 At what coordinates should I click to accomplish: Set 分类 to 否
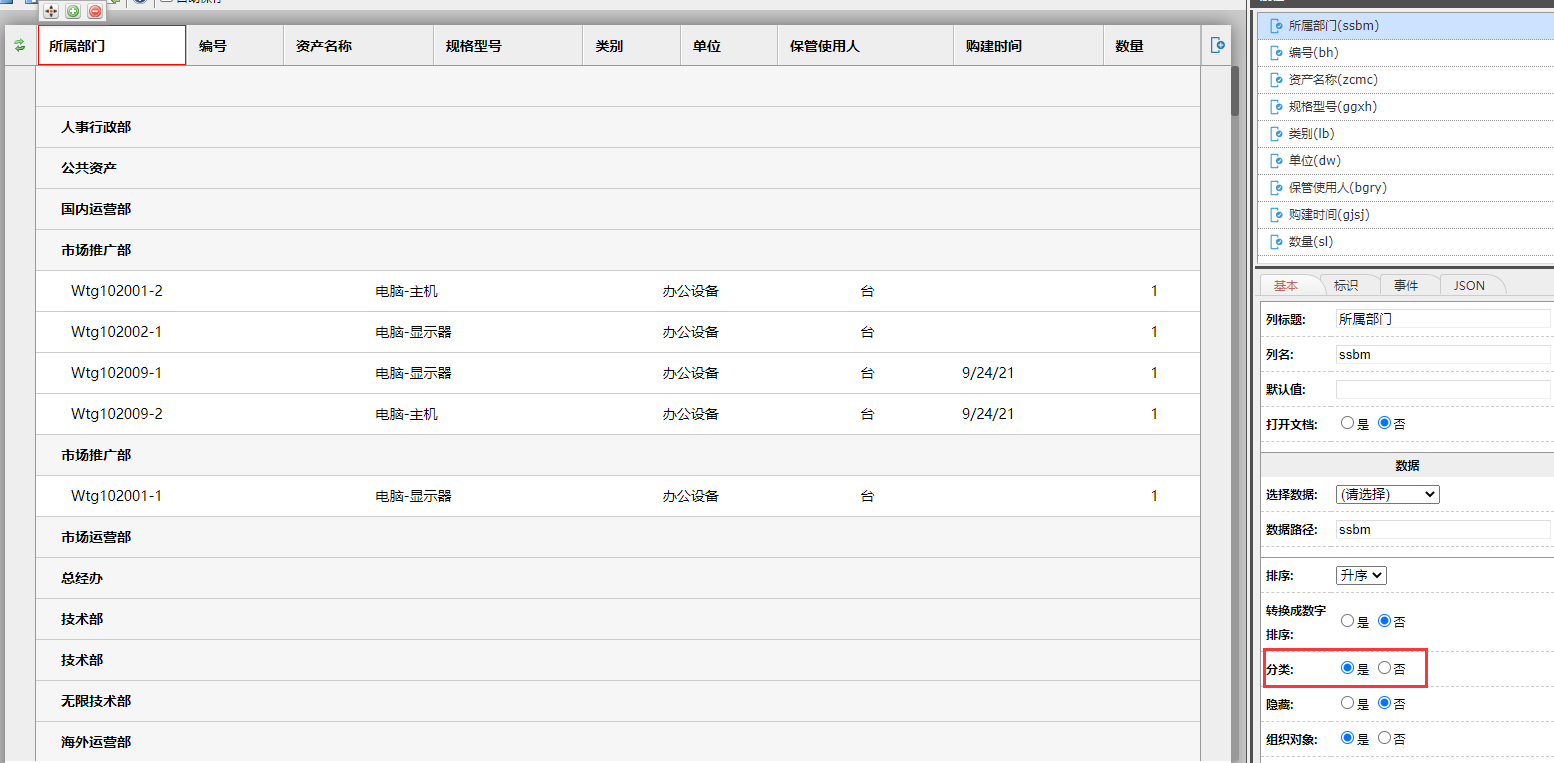click(1384, 668)
